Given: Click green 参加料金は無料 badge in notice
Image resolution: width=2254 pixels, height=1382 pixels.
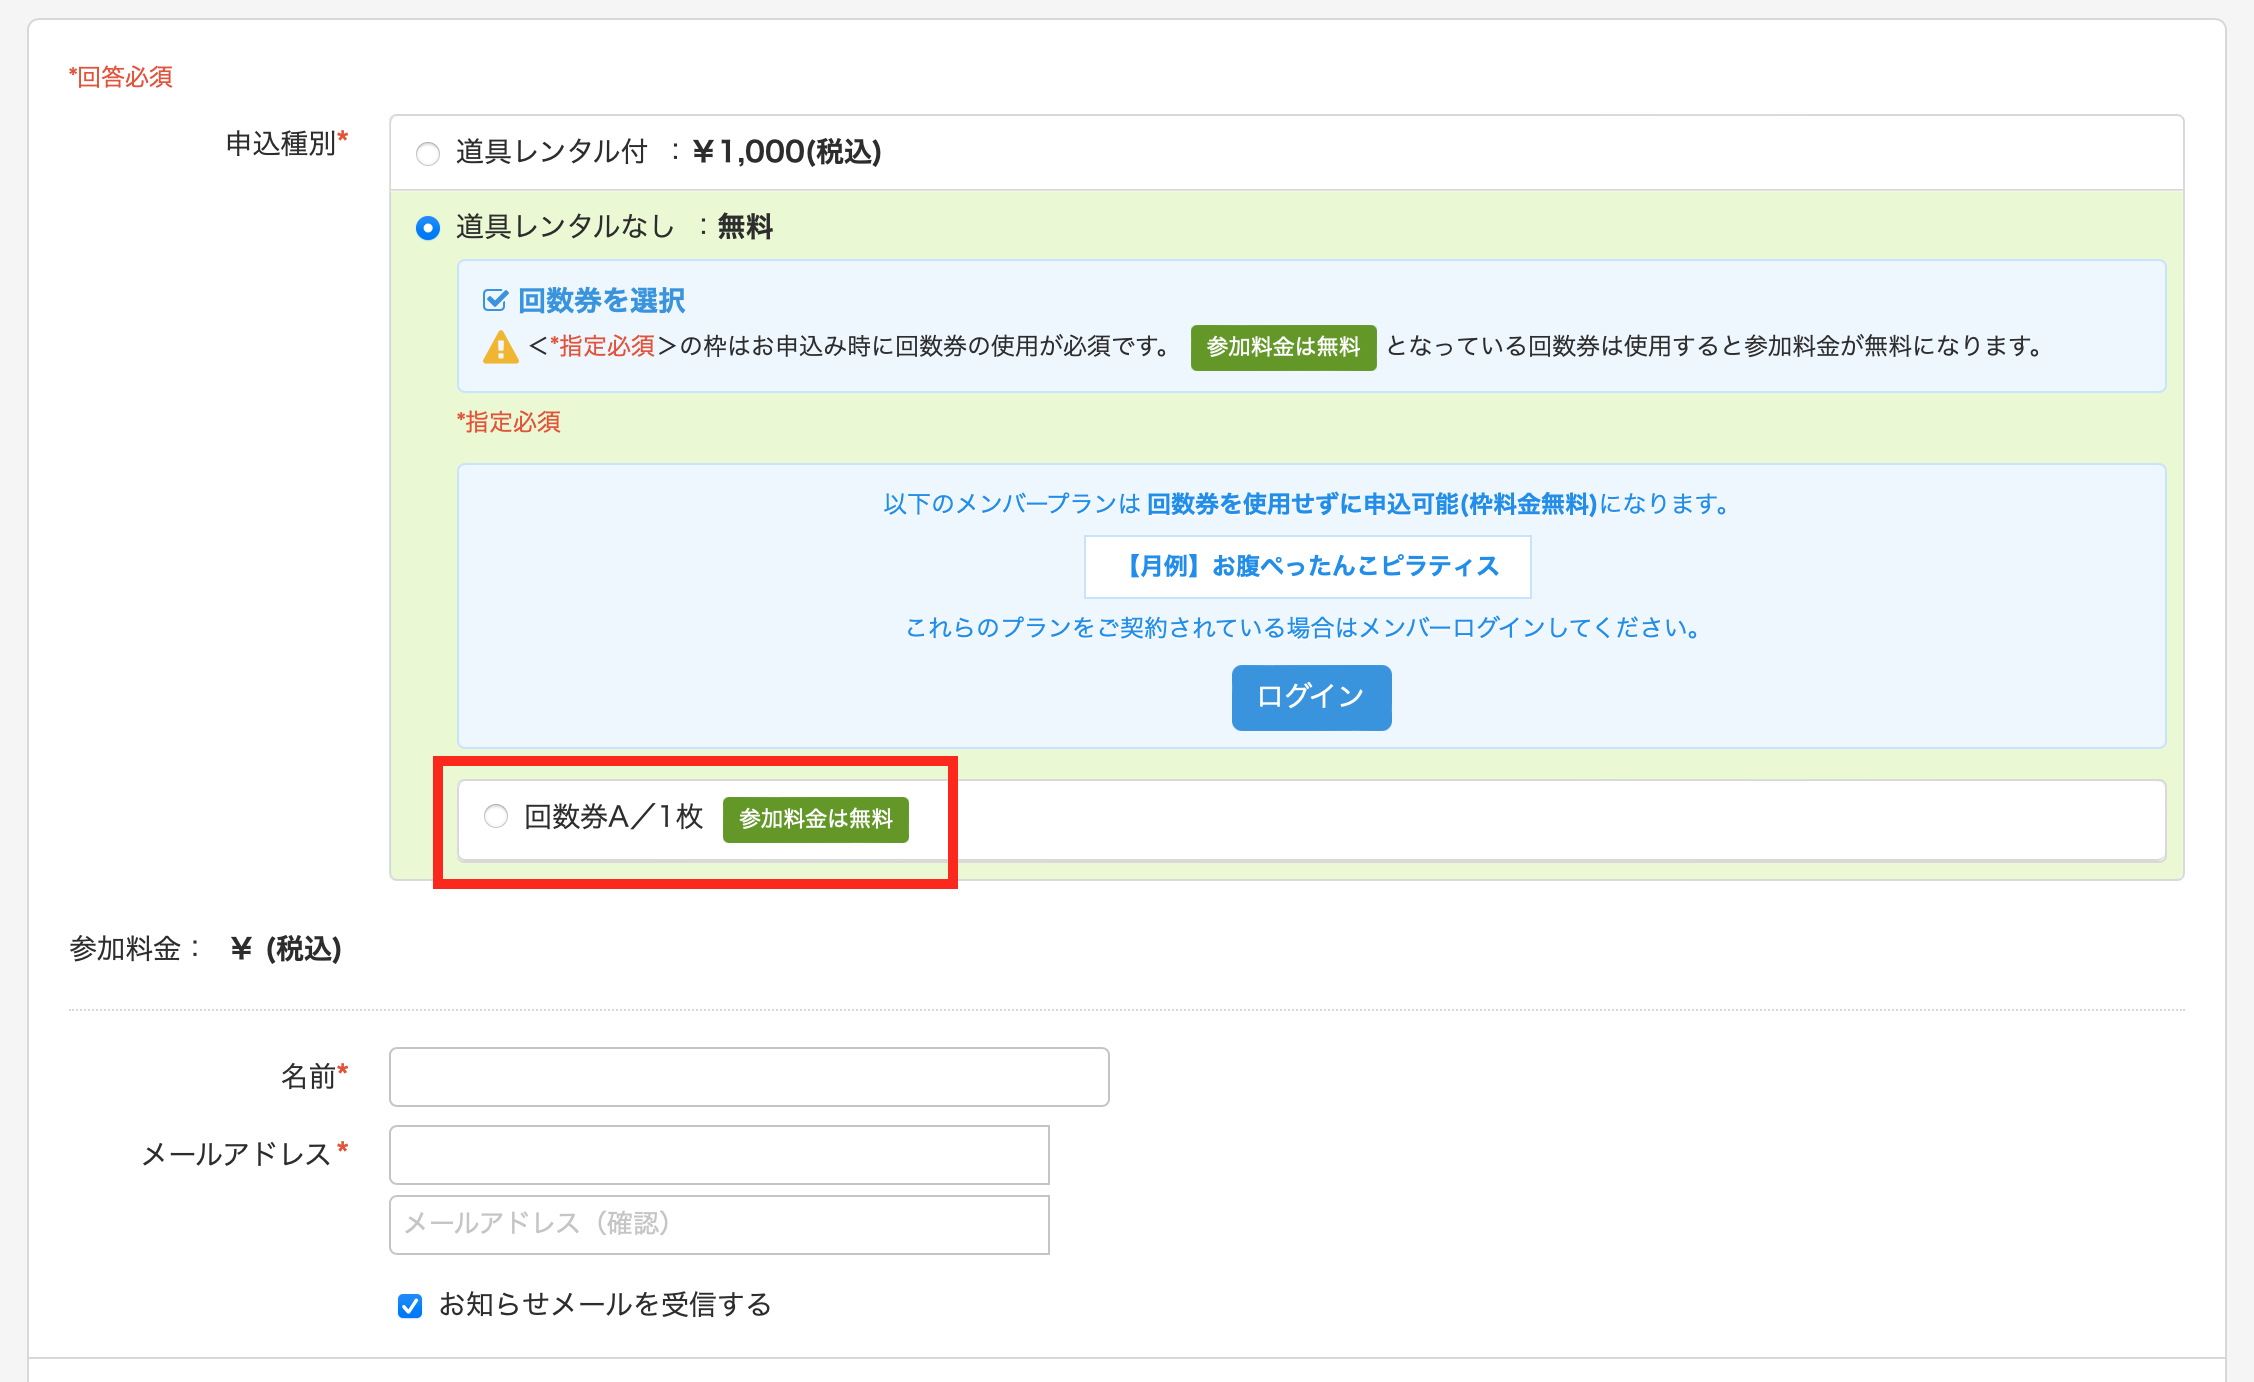Looking at the screenshot, I should pyautogui.click(x=1283, y=347).
